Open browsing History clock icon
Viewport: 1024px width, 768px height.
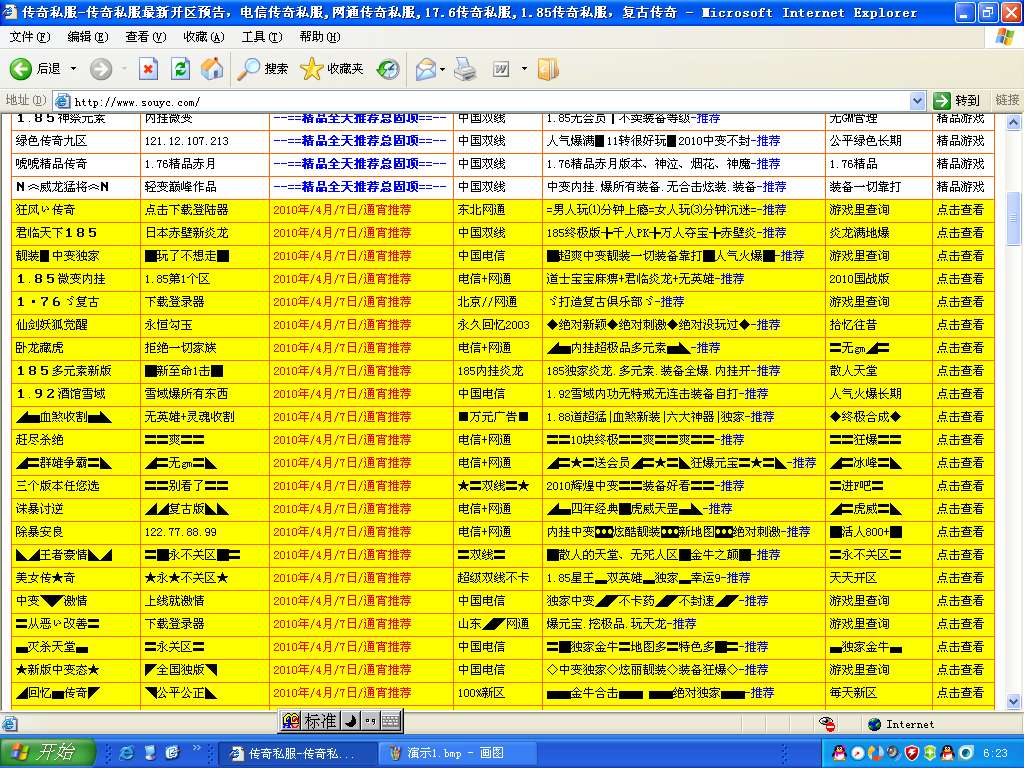coord(388,69)
